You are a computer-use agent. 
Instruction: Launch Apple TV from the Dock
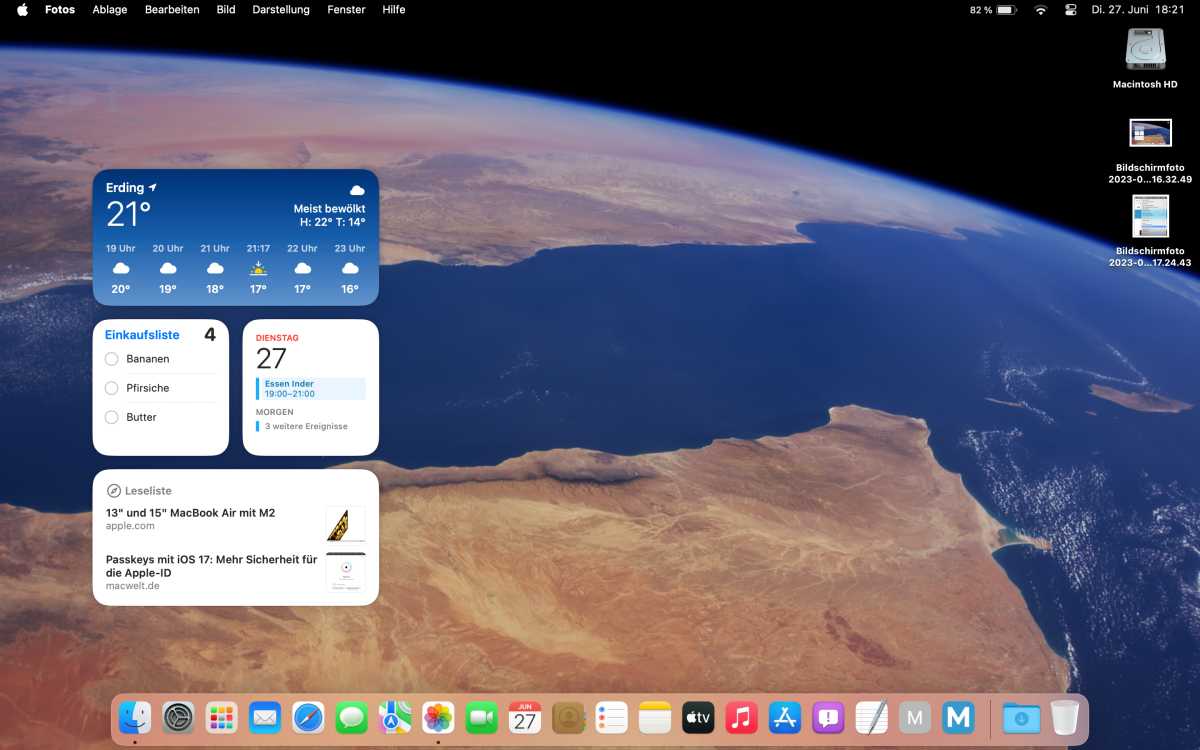click(x=698, y=717)
